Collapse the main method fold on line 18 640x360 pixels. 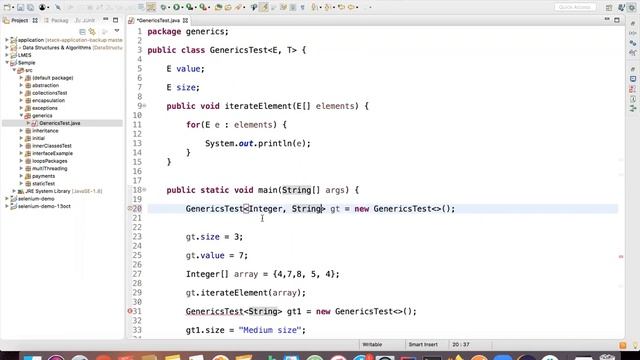click(x=144, y=190)
